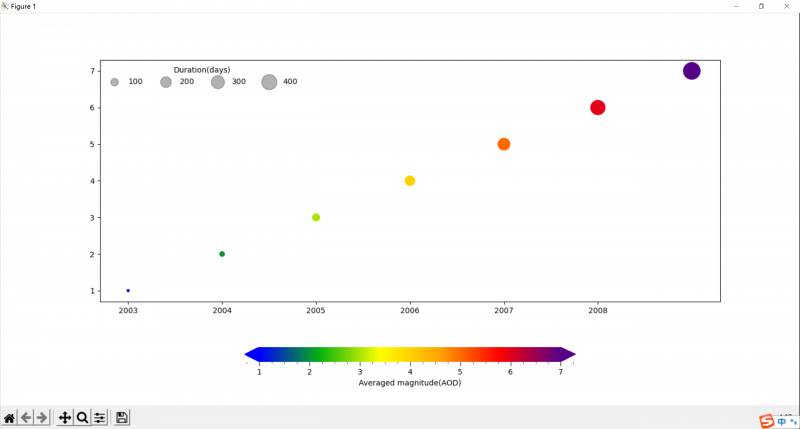Open the Configure subplots sliders icon

pos(99,418)
